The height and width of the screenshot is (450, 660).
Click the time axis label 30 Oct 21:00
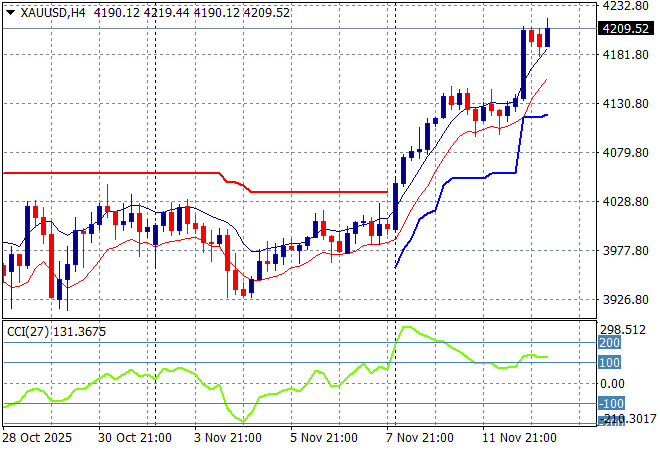coord(135,438)
